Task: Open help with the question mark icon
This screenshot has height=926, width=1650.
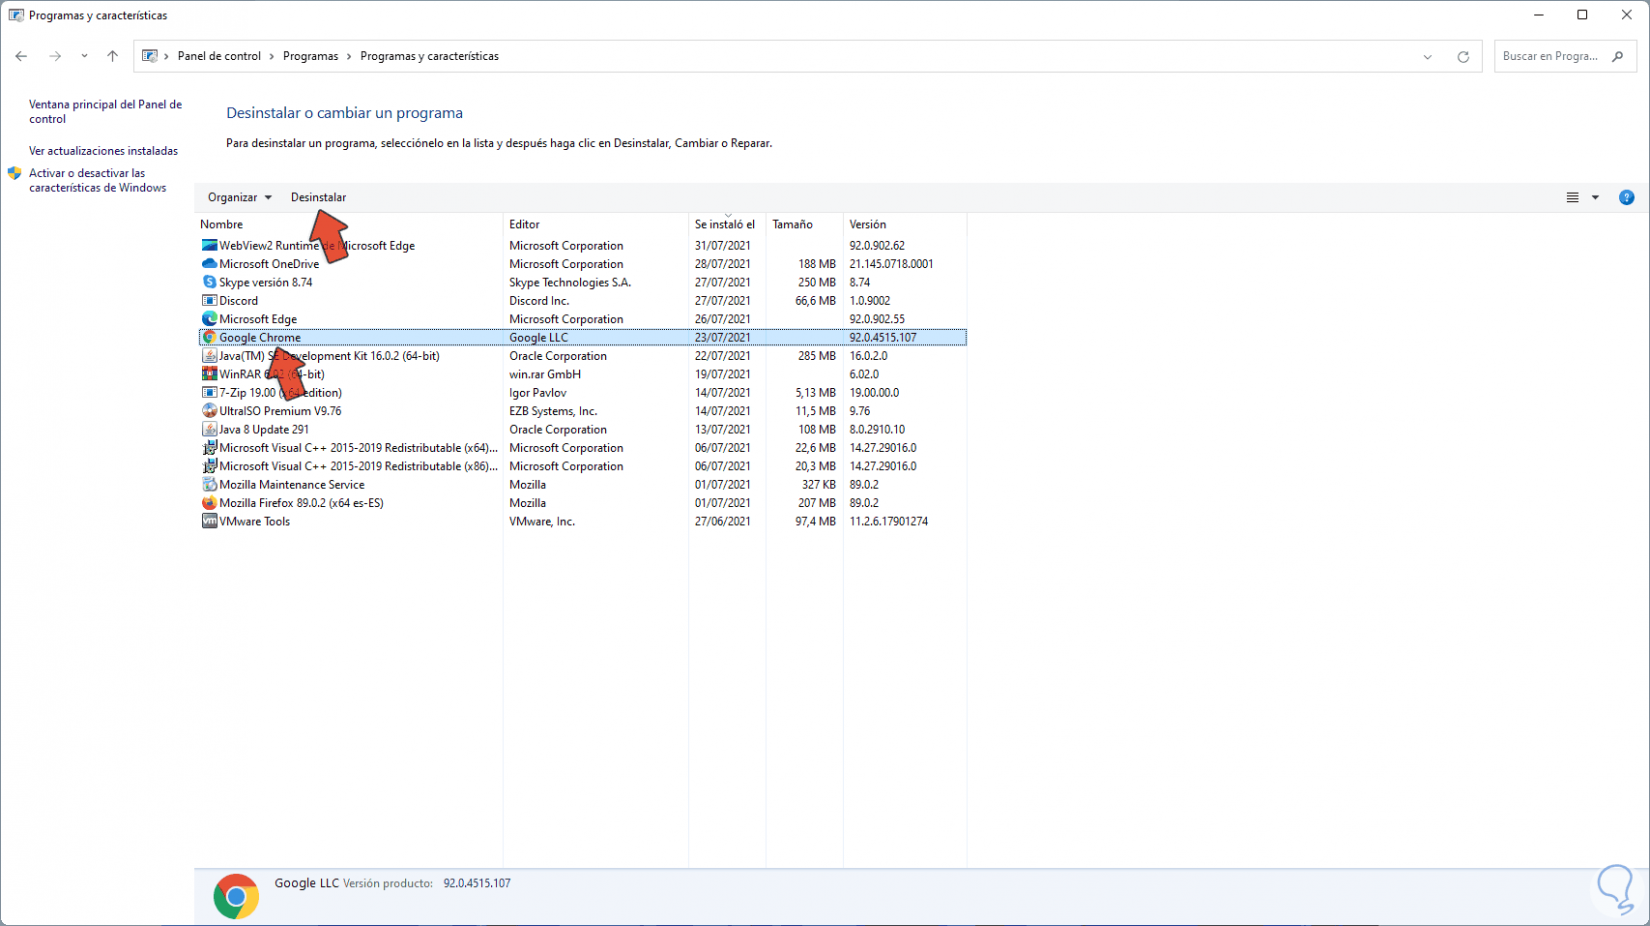Action: [x=1627, y=198]
